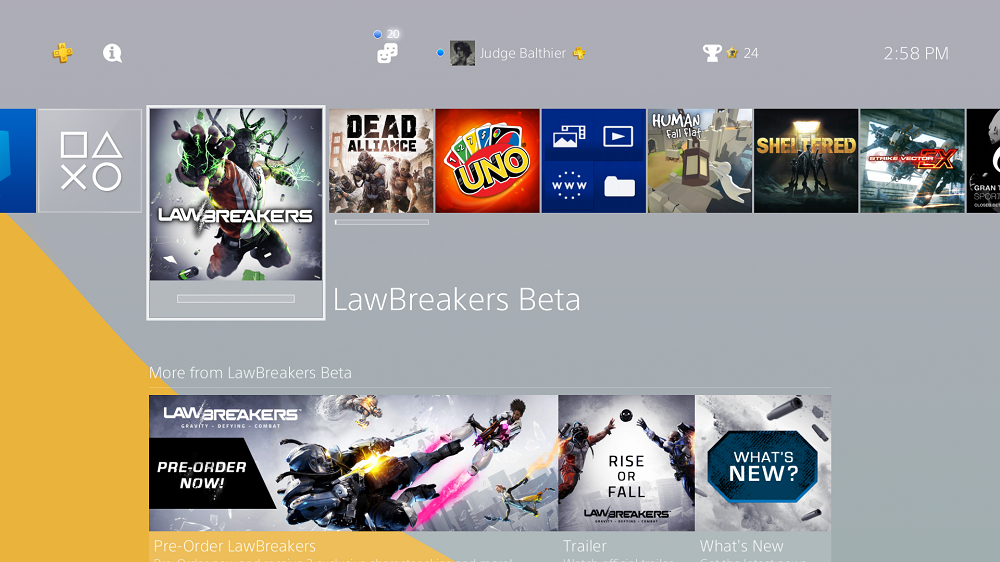Open the Video player icon
The image size is (1000, 562).
(x=619, y=136)
